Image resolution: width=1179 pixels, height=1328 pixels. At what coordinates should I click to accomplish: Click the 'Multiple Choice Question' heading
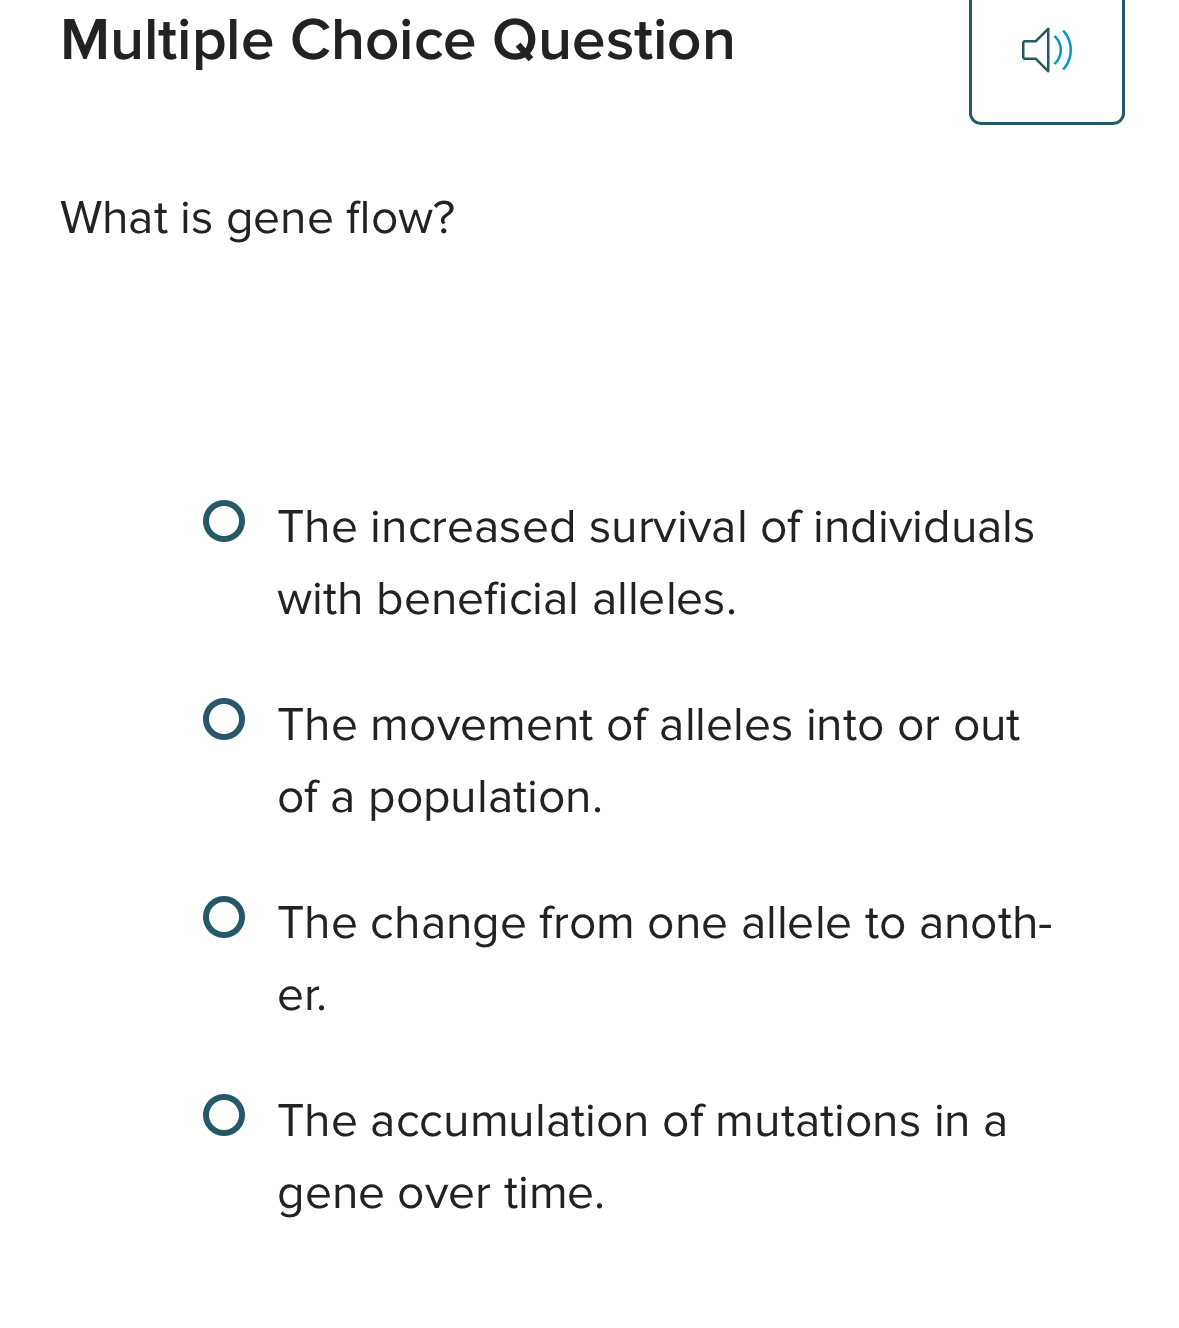tap(396, 41)
